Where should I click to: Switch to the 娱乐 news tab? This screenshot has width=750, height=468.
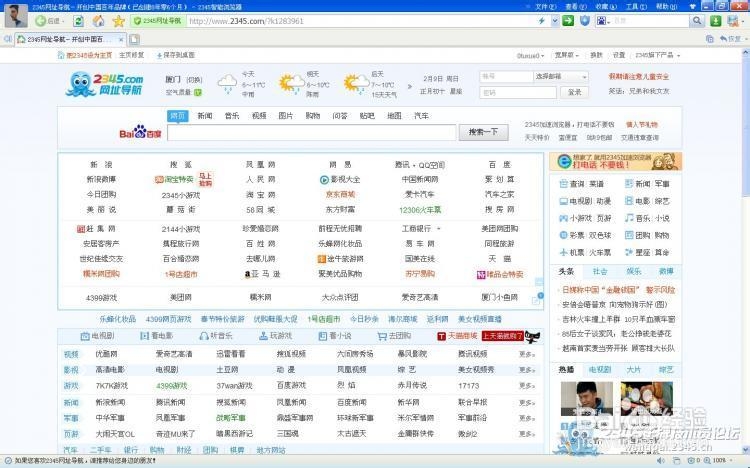coord(633,271)
